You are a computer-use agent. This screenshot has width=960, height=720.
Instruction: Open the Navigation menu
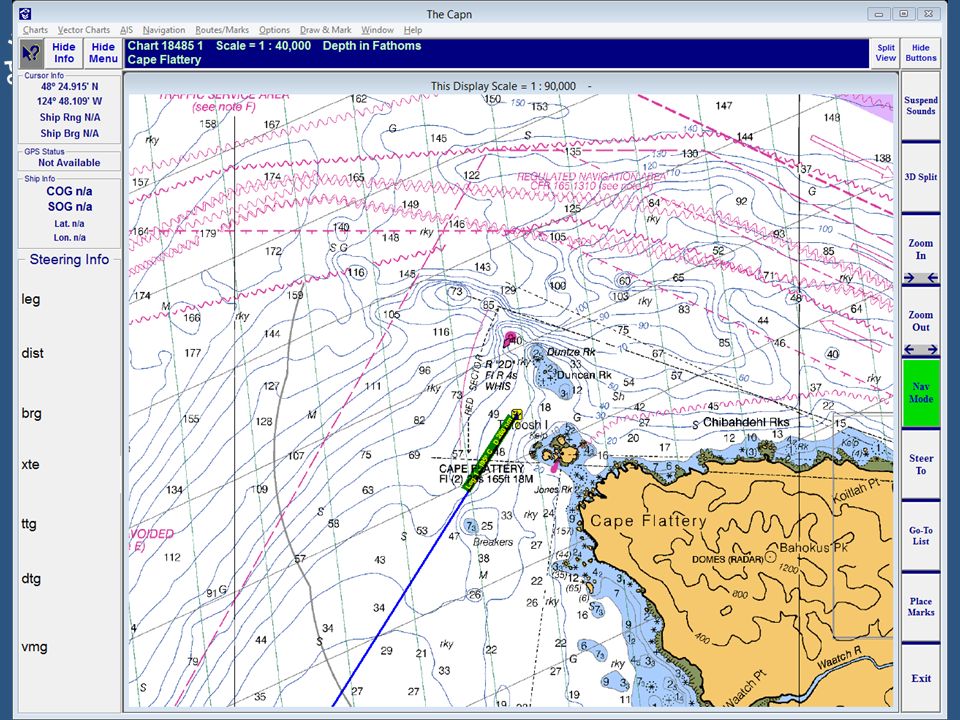[x=163, y=29]
